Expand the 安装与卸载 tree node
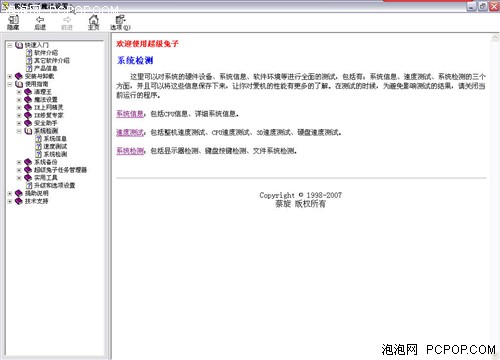500x360 pixels. pos(10,76)
